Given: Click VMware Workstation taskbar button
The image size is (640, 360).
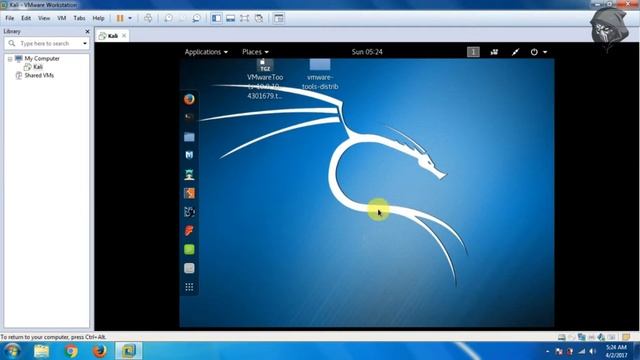Looking at the screenshot, I should [x=129, y=351].
